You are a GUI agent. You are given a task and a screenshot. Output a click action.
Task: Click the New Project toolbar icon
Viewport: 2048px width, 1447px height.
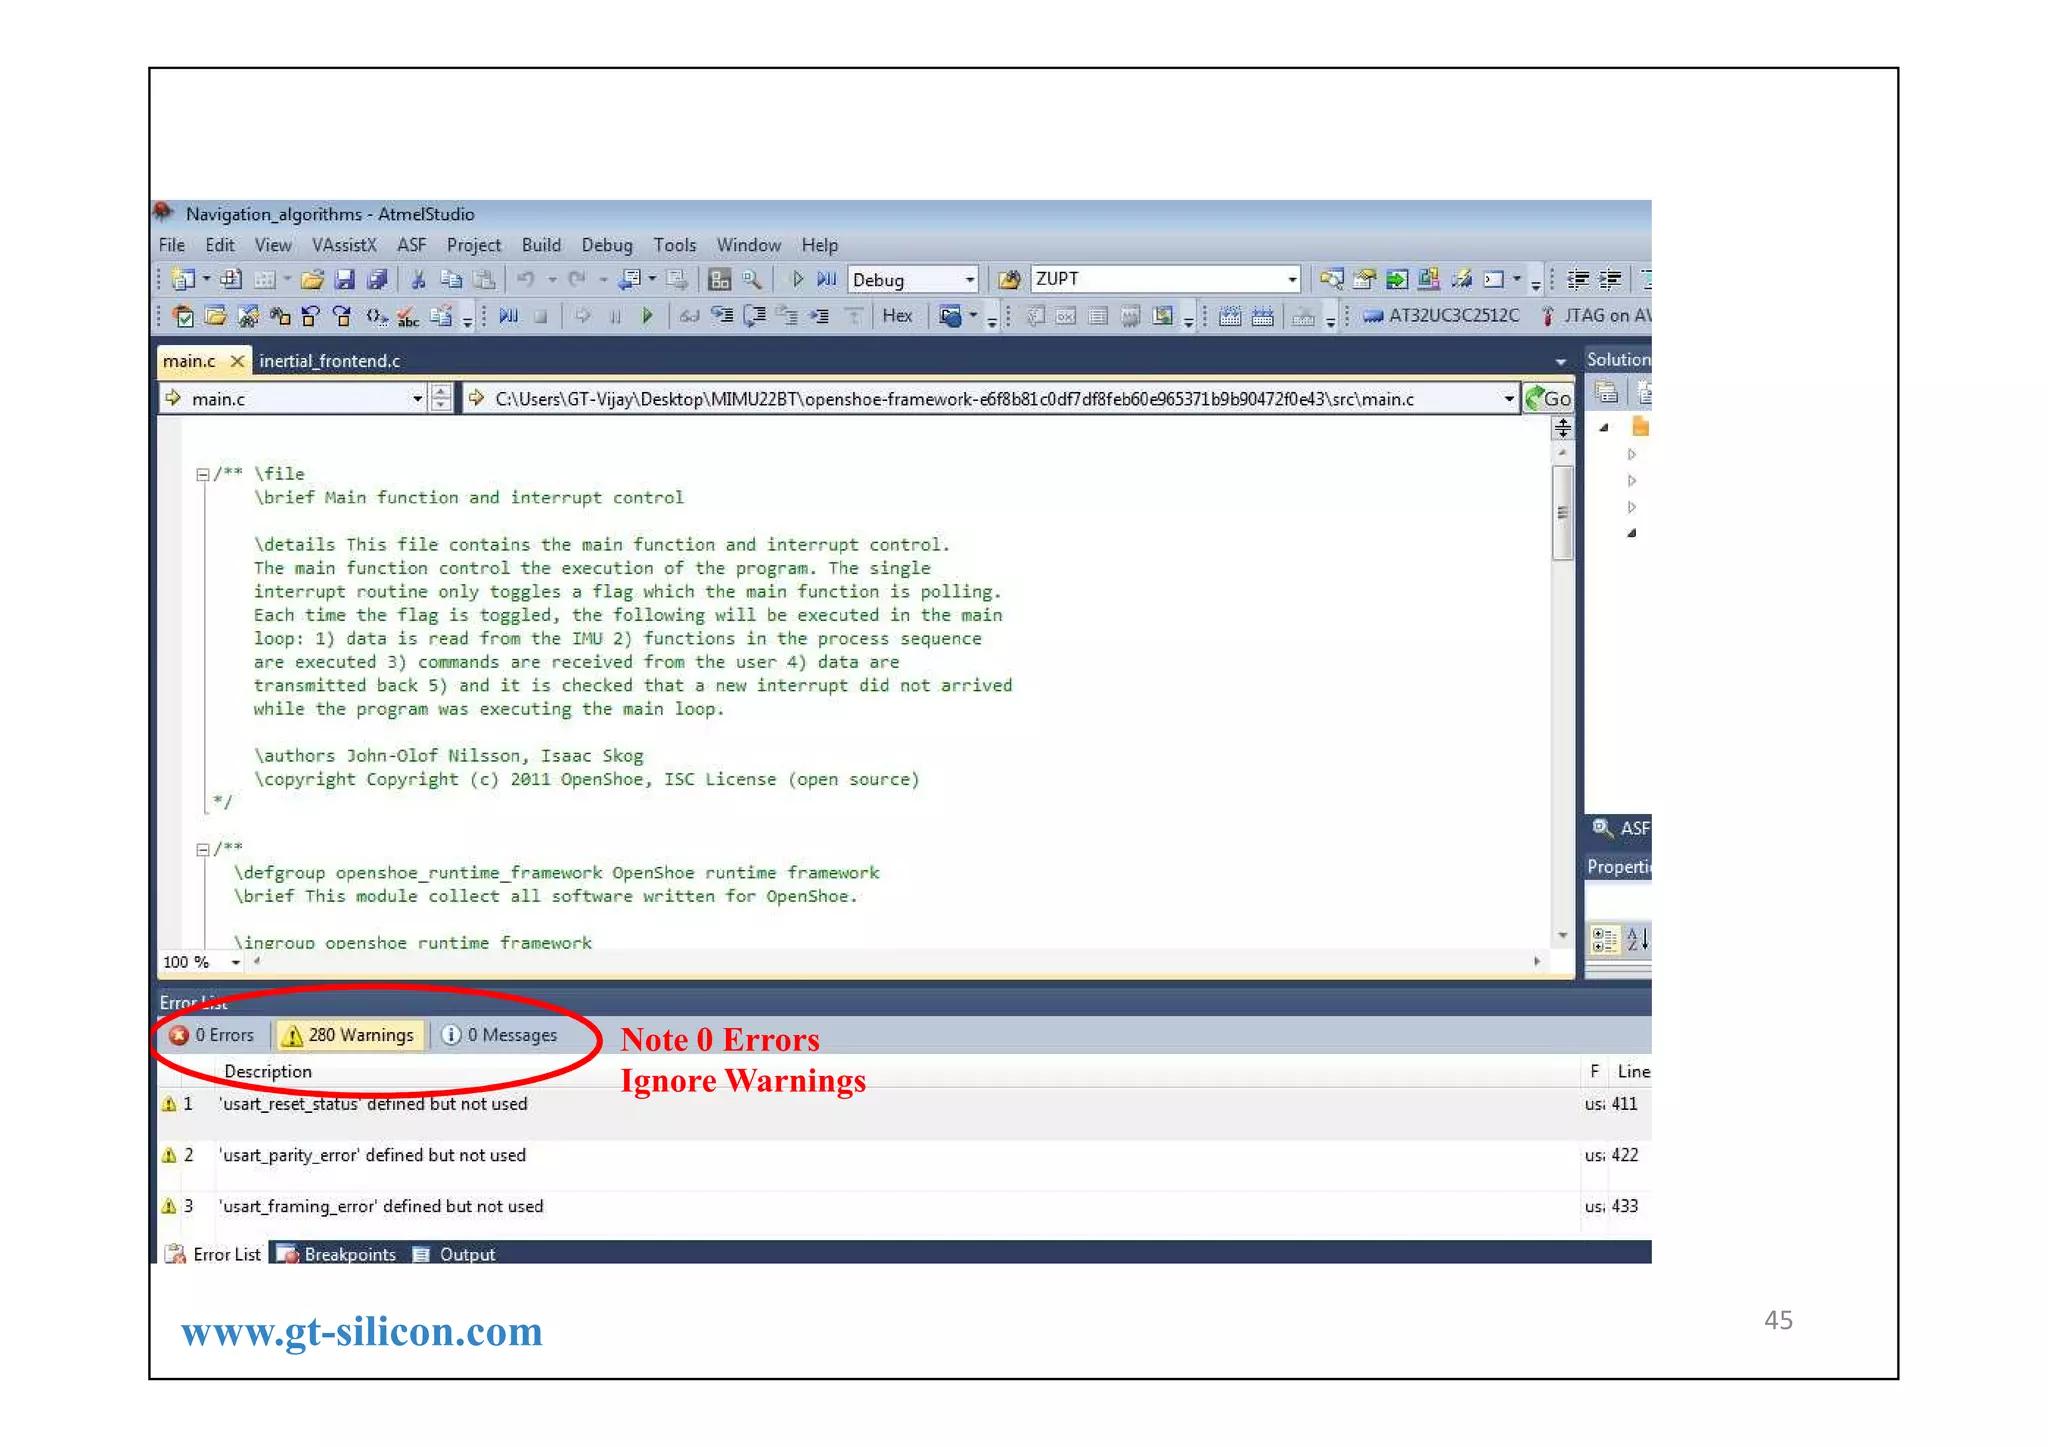click(x=183, y=280)
